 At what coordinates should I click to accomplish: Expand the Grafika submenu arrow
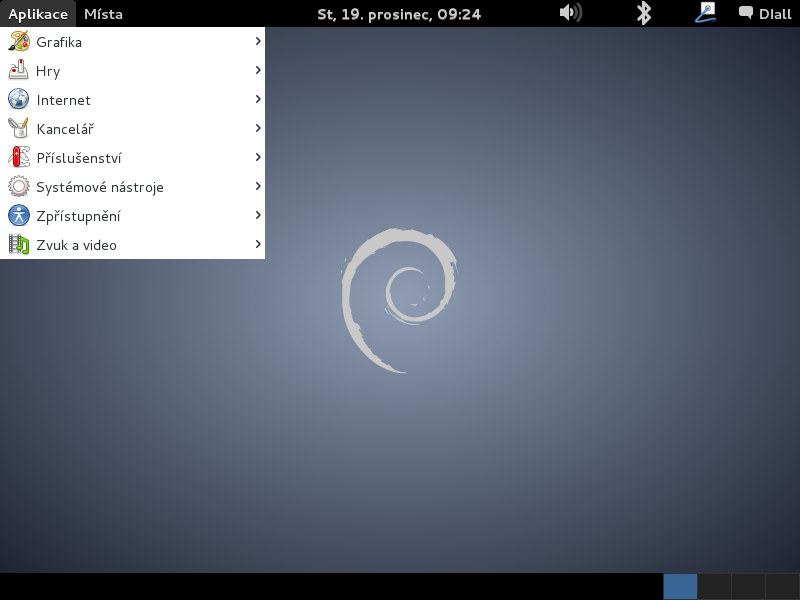[x=258, y=41]
